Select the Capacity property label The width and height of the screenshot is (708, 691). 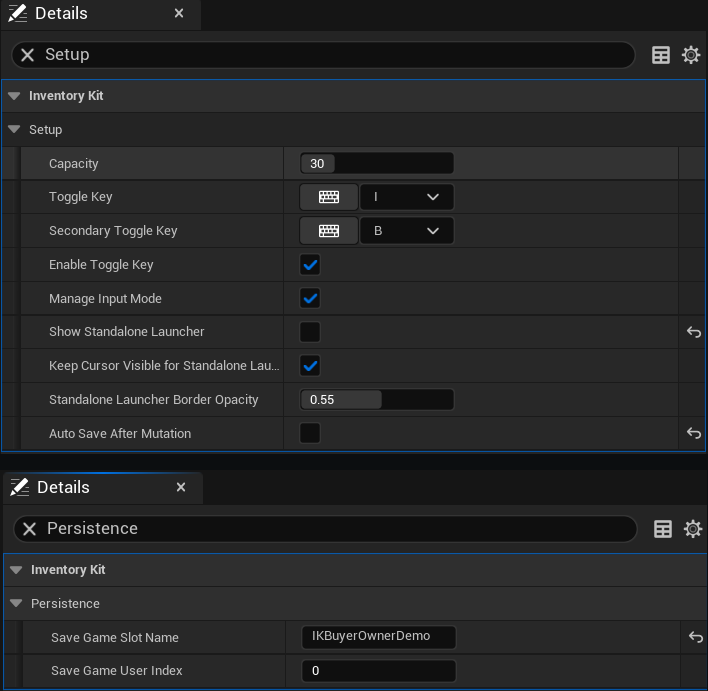pyautogui.click(x=74, y=163)
